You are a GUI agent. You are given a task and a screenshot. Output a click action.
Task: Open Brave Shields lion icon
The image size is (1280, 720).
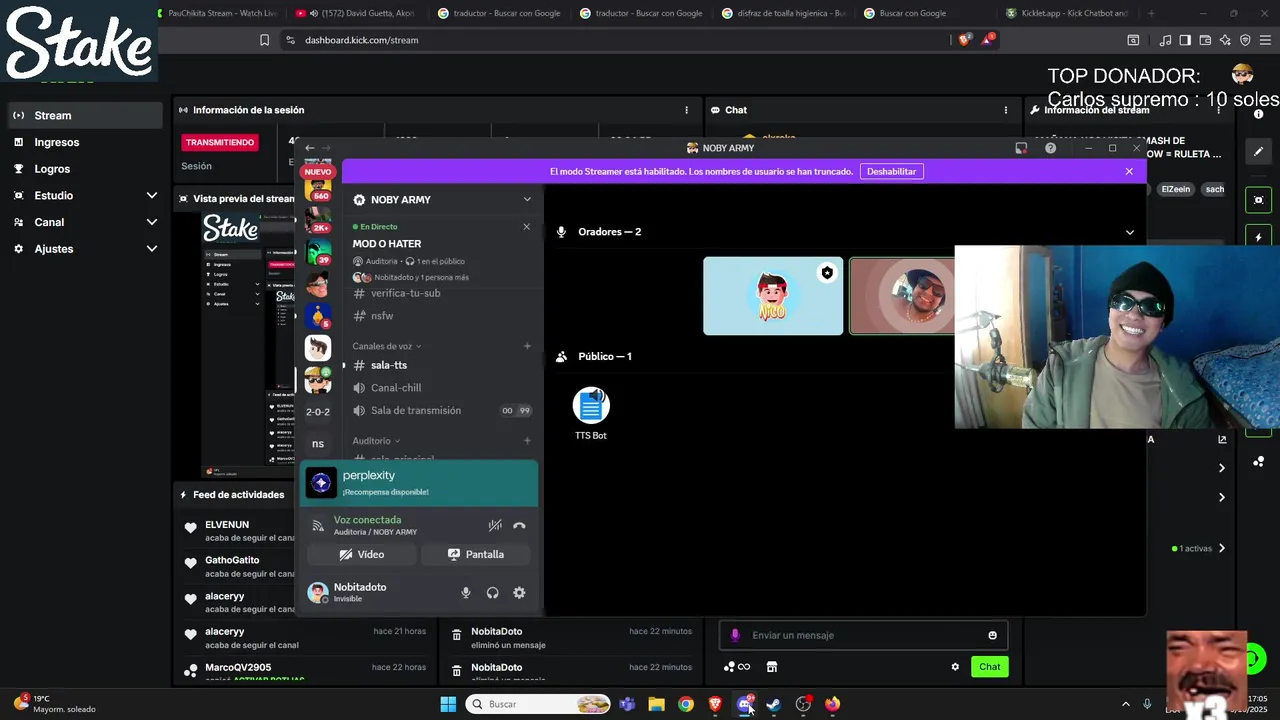tap(964, 40)
